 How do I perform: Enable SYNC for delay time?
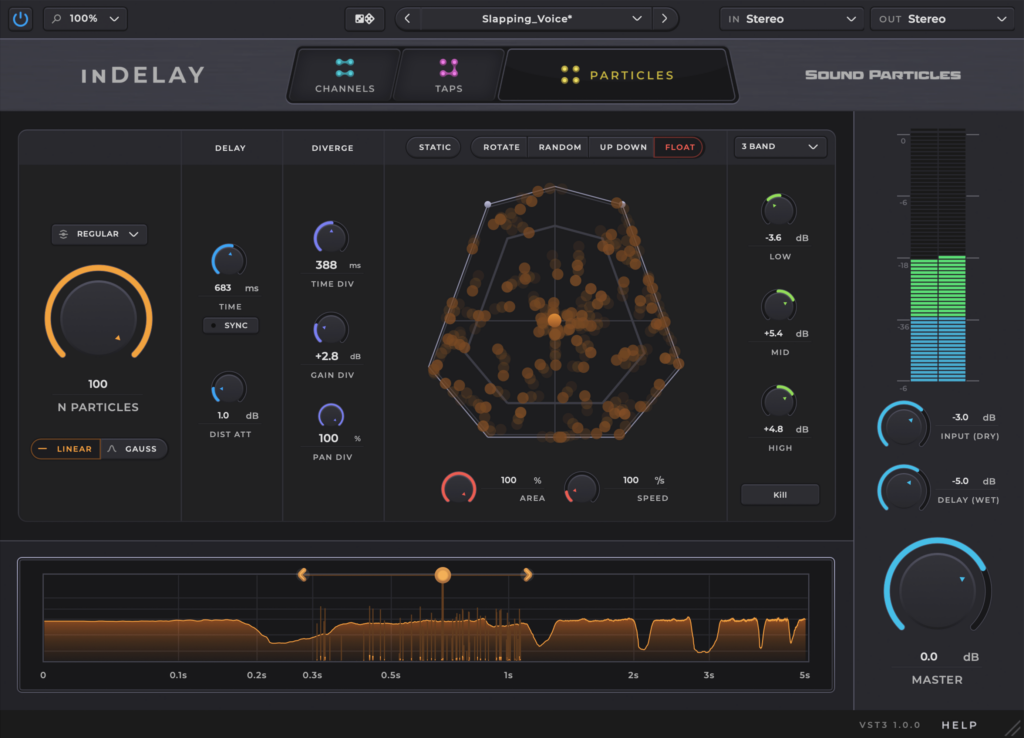pyautogui.click(x=231, y=325)
